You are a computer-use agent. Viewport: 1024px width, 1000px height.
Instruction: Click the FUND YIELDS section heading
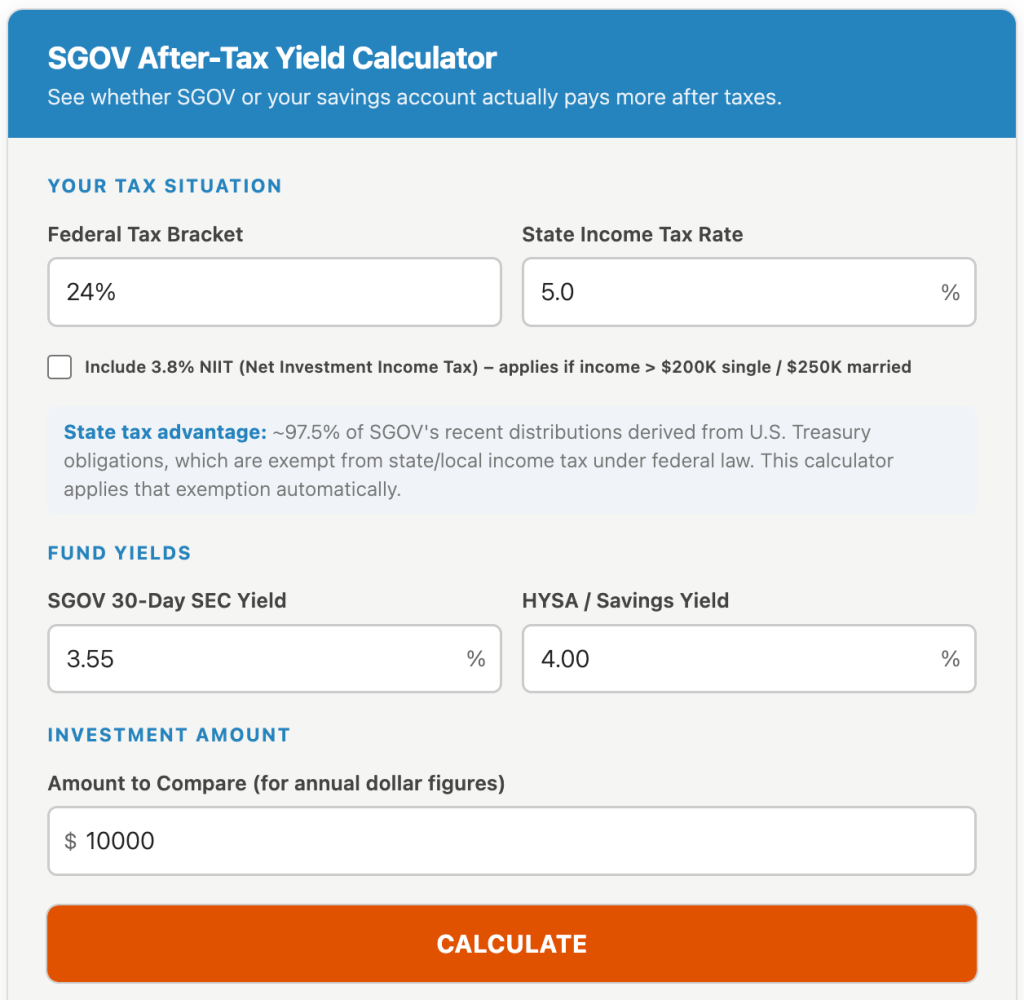[x=119, y=553]
